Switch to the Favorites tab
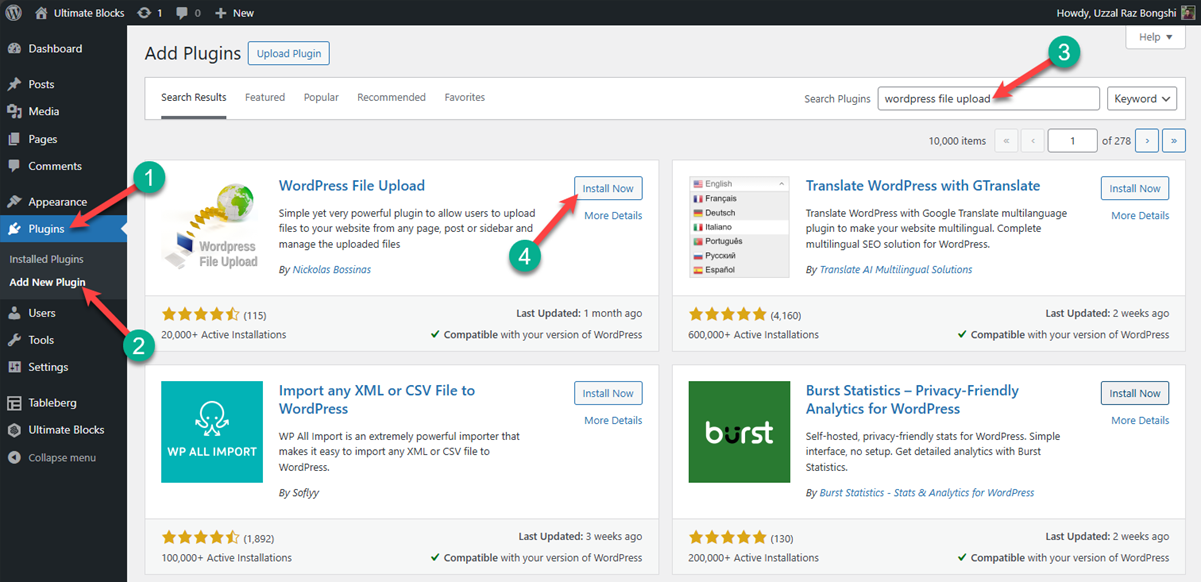The width and height of the screenshot is (1201, 582). (x=465, y=97)
